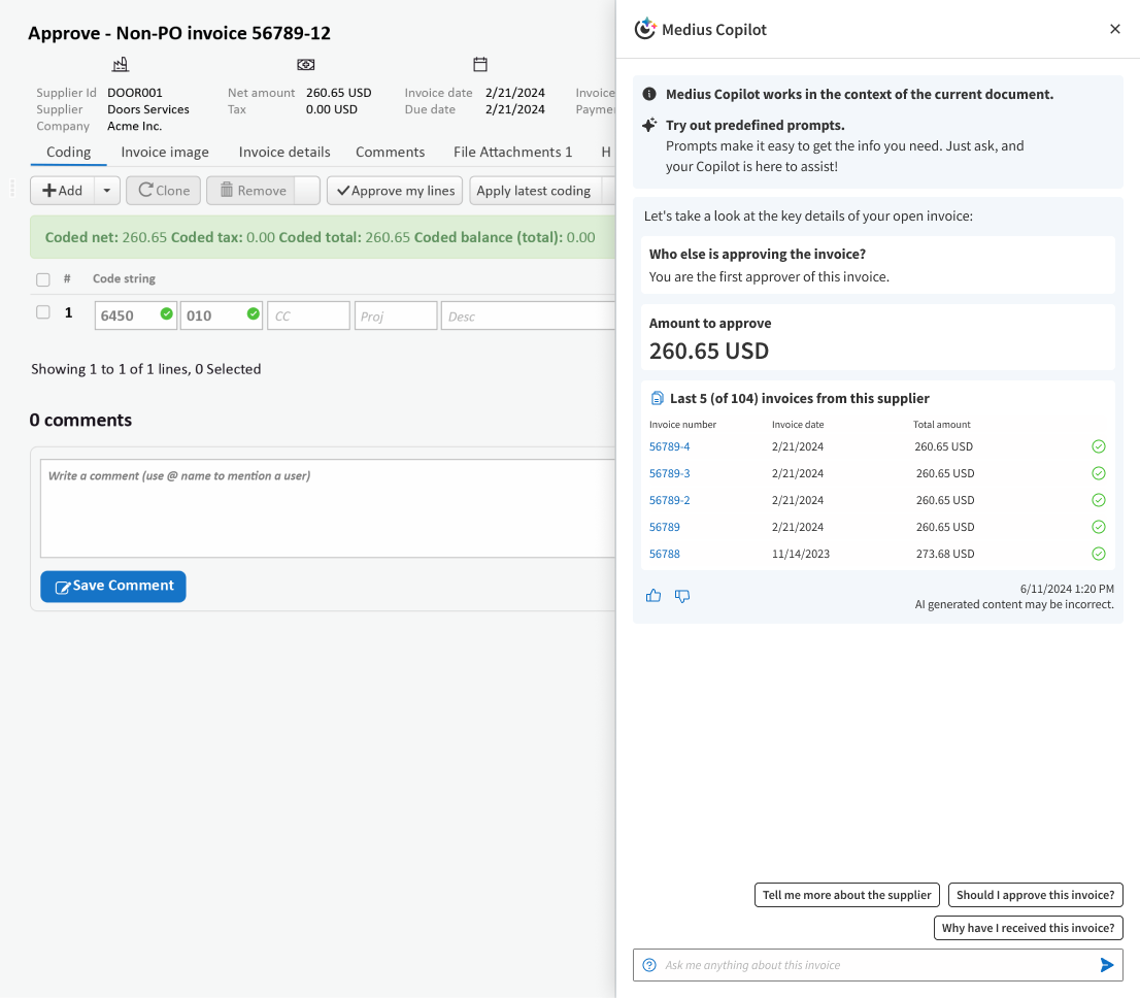
Task: Click the question mark icon in prompt field
Action: pos(649,965)
